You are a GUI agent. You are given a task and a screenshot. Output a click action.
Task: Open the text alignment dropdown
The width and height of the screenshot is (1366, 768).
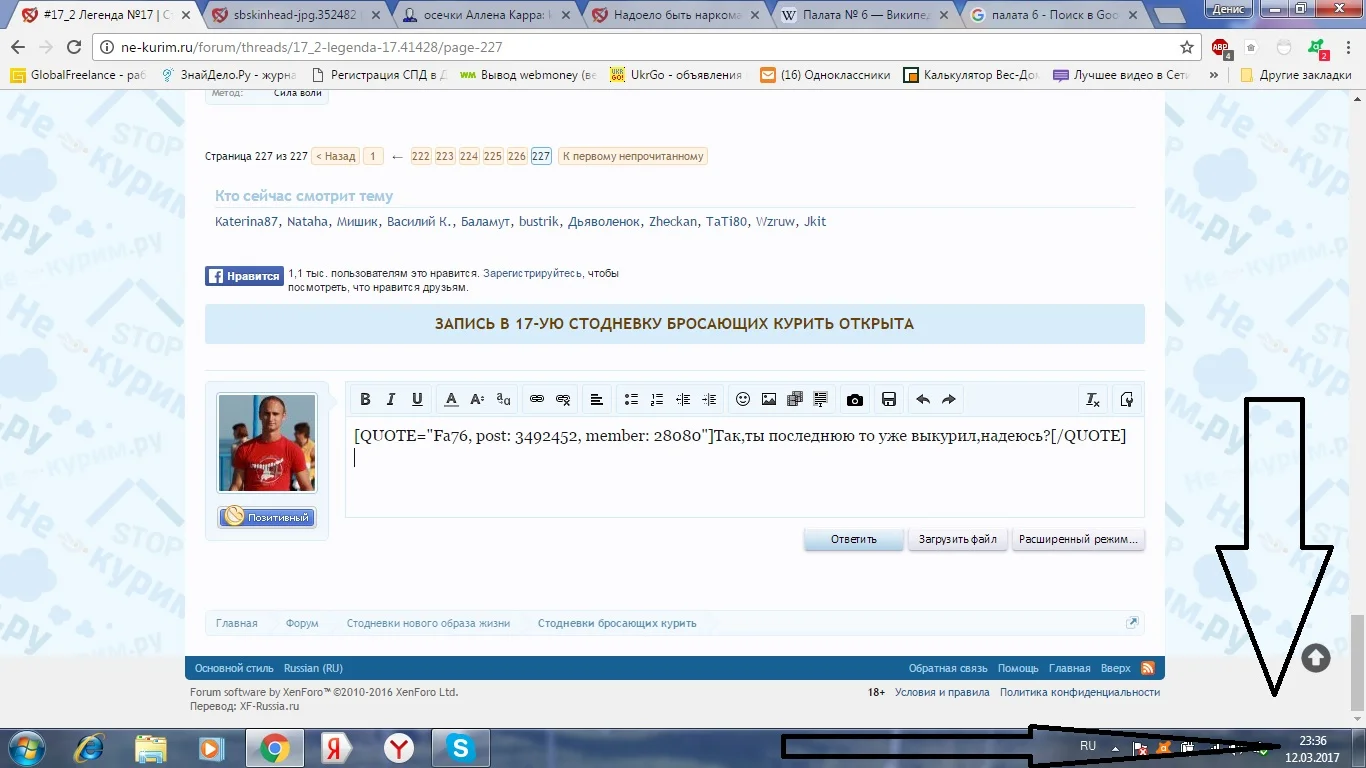click(x=597, y=399)
